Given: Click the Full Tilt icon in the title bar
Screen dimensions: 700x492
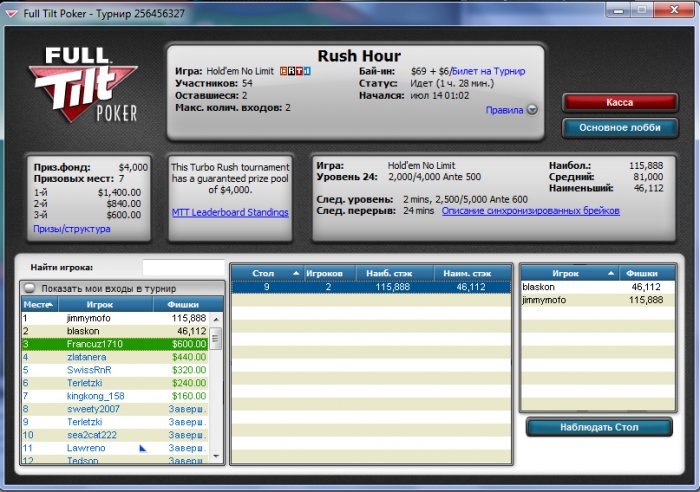Looking at the screenshot, I should pyautogui.click(x=11, y=13).
